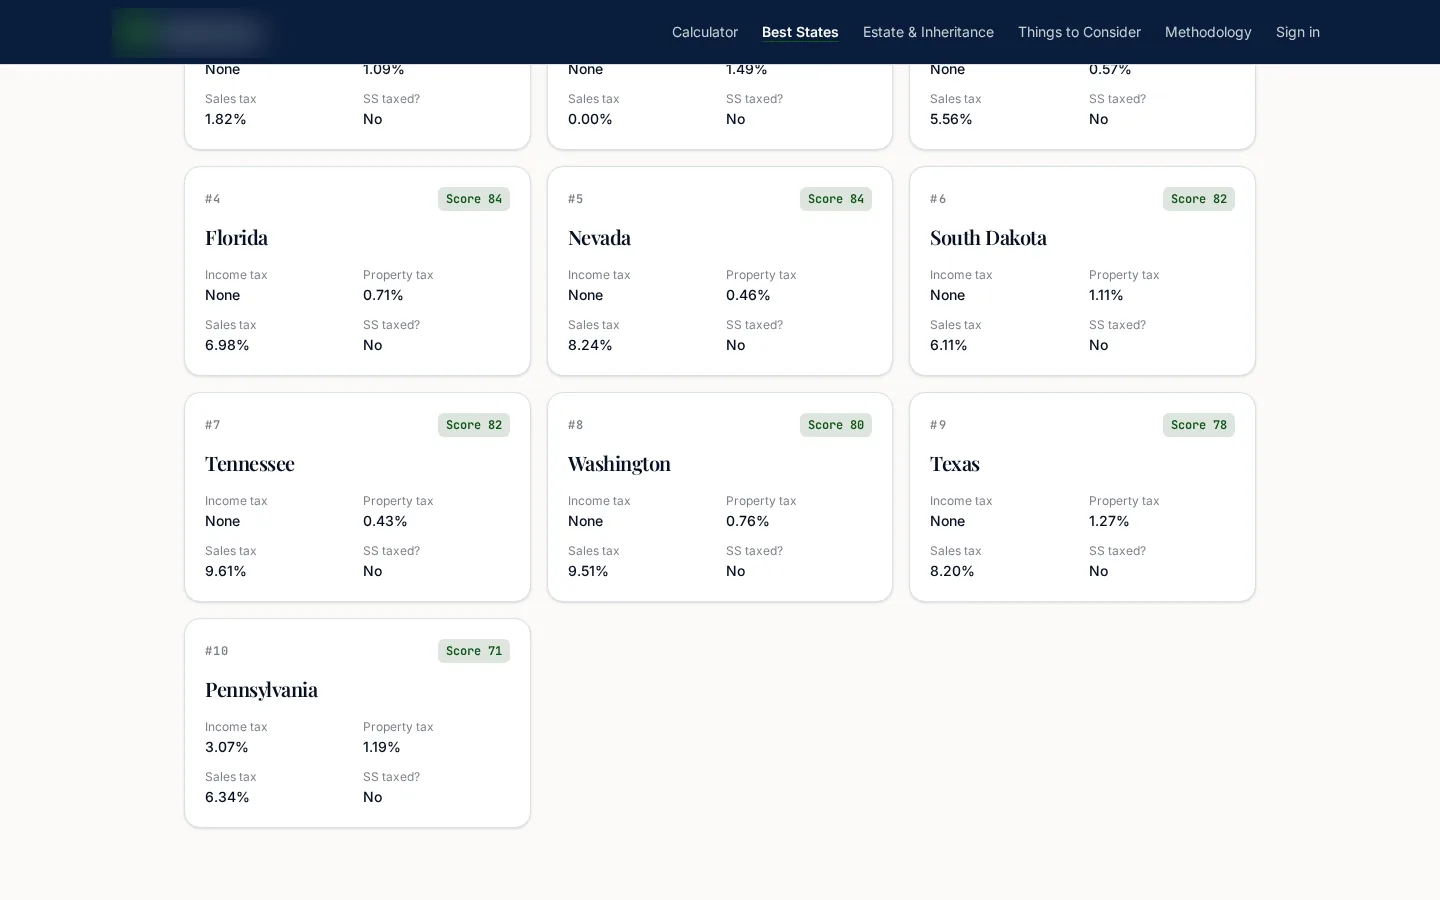The image size is (1440, 900).
Task: Click the #7 rank label
Action: pos(213,425)
